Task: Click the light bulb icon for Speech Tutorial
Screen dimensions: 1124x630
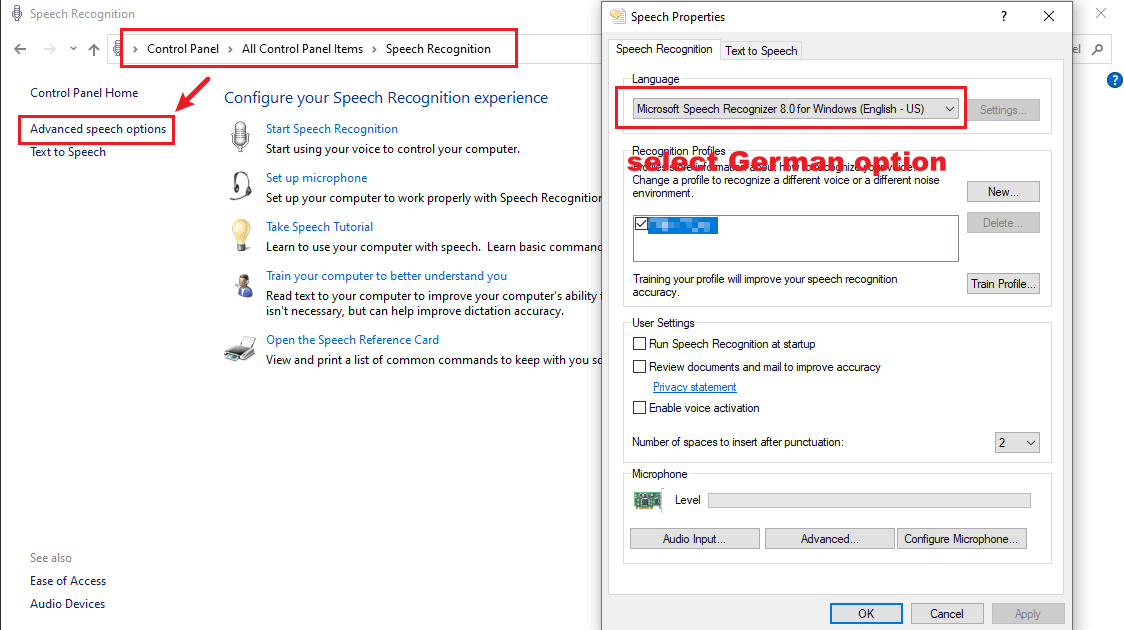Action: (242, 235)
